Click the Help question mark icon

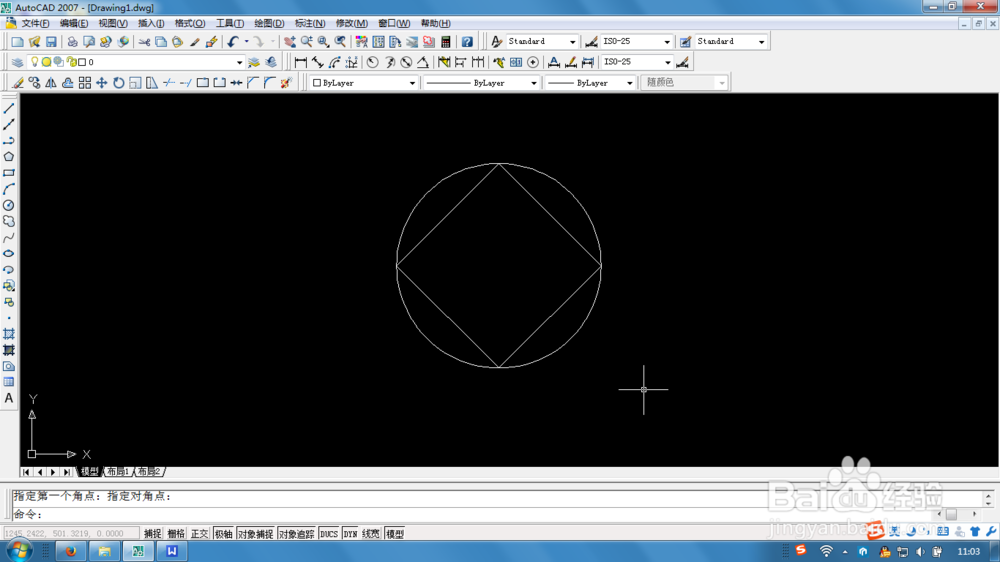pos(467,41)
